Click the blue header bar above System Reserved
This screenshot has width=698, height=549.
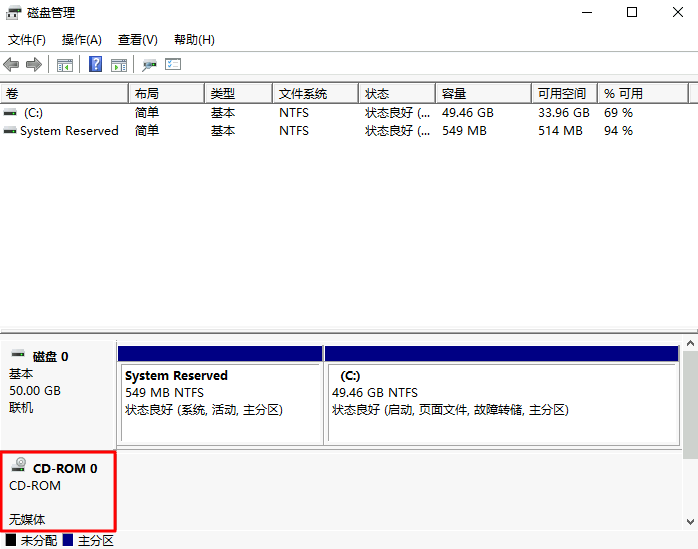pyautogui.click(x=220, y=354)
